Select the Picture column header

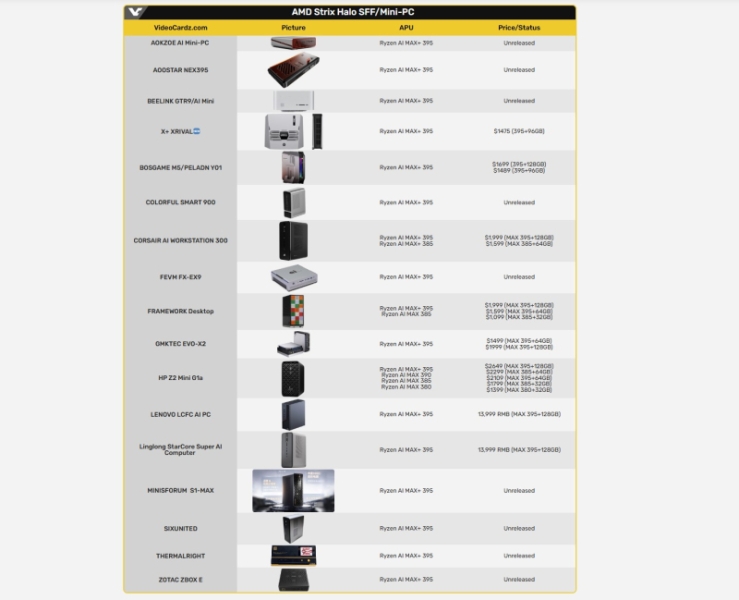pyautogui.click(x=293, y=28)
